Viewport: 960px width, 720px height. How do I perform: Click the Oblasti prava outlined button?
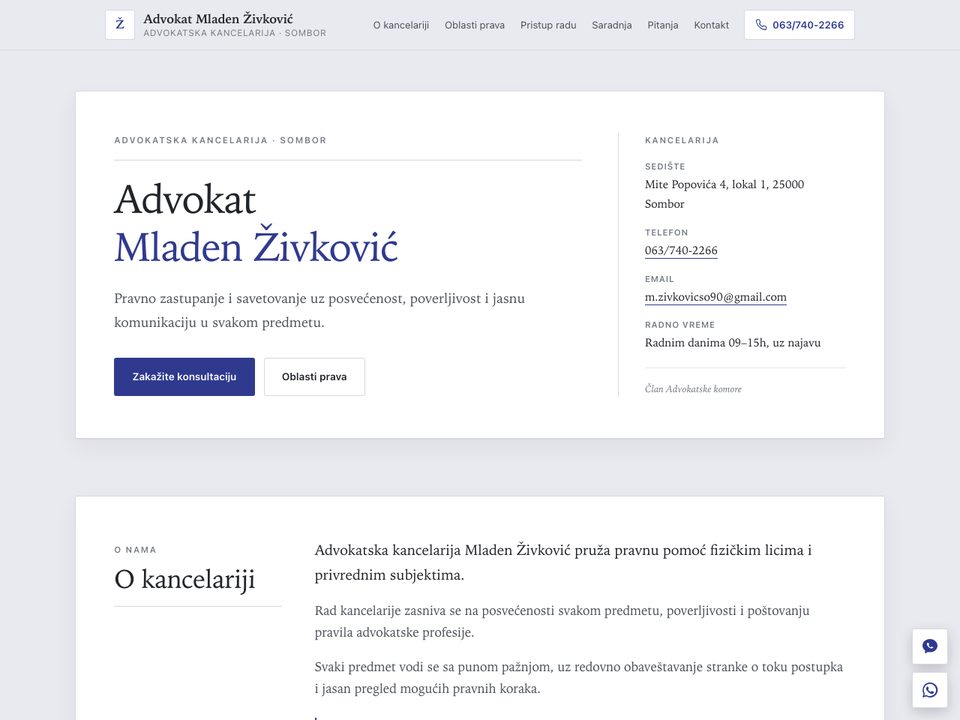tap(314, 377)
